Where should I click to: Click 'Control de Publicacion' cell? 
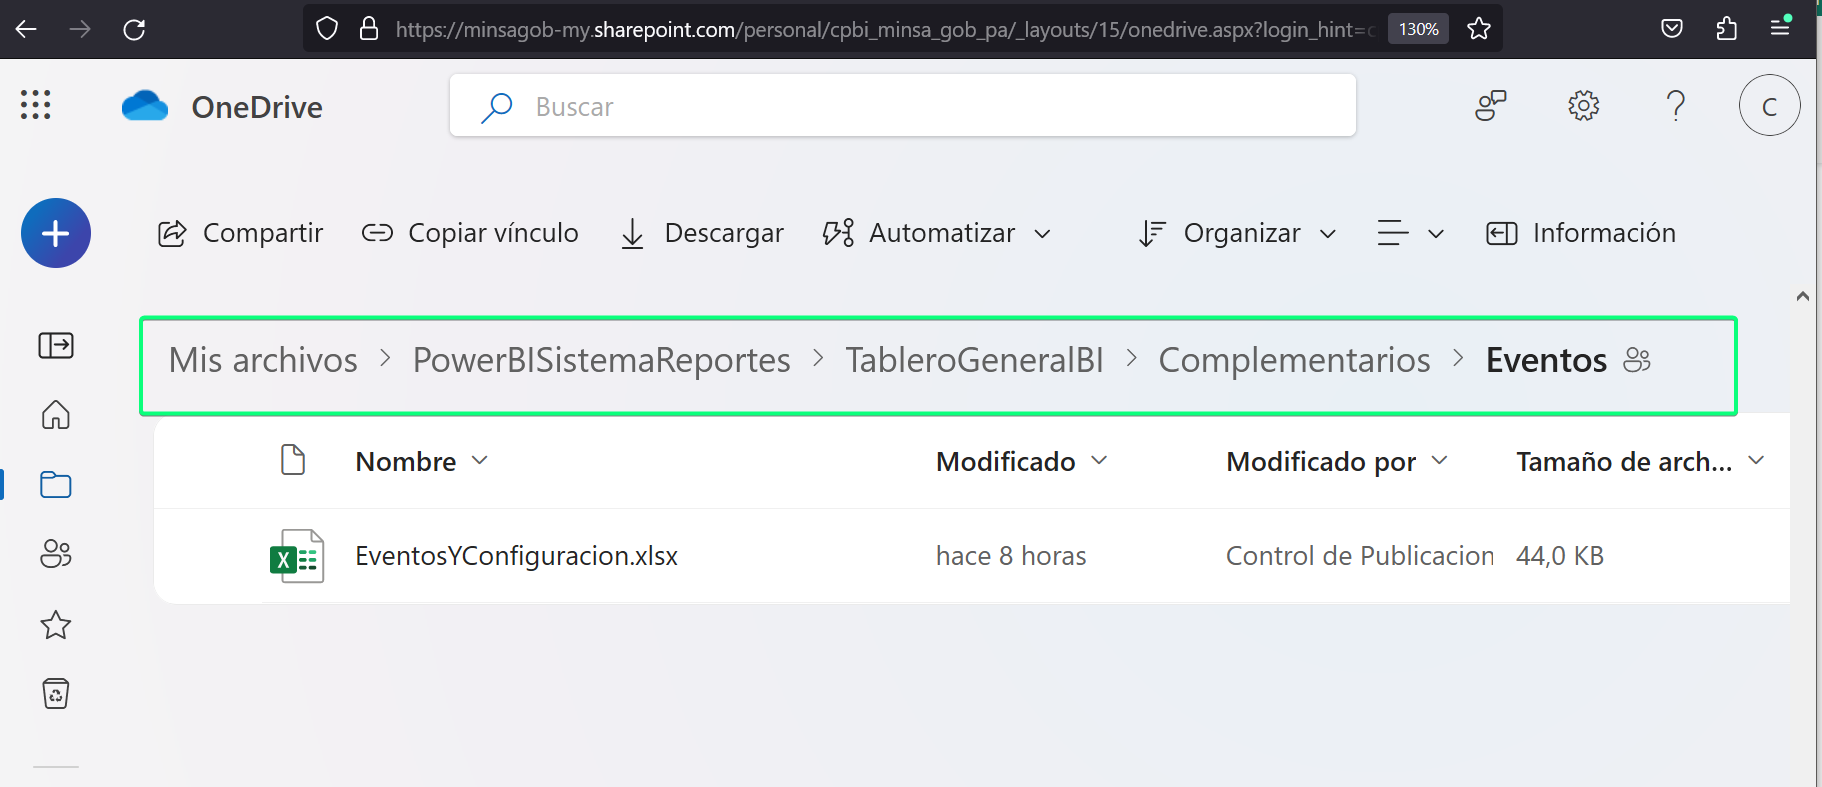coord(1360,556)
